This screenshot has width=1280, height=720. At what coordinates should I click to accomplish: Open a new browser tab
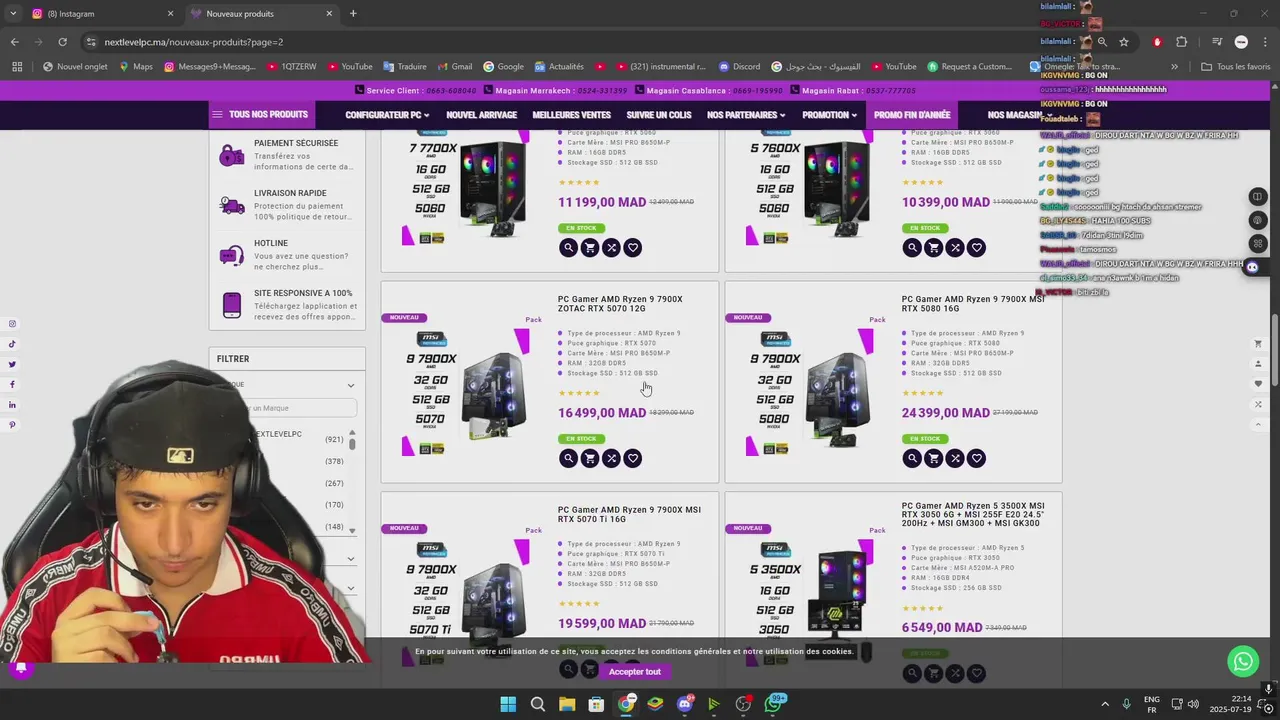[x=353, y=14]
